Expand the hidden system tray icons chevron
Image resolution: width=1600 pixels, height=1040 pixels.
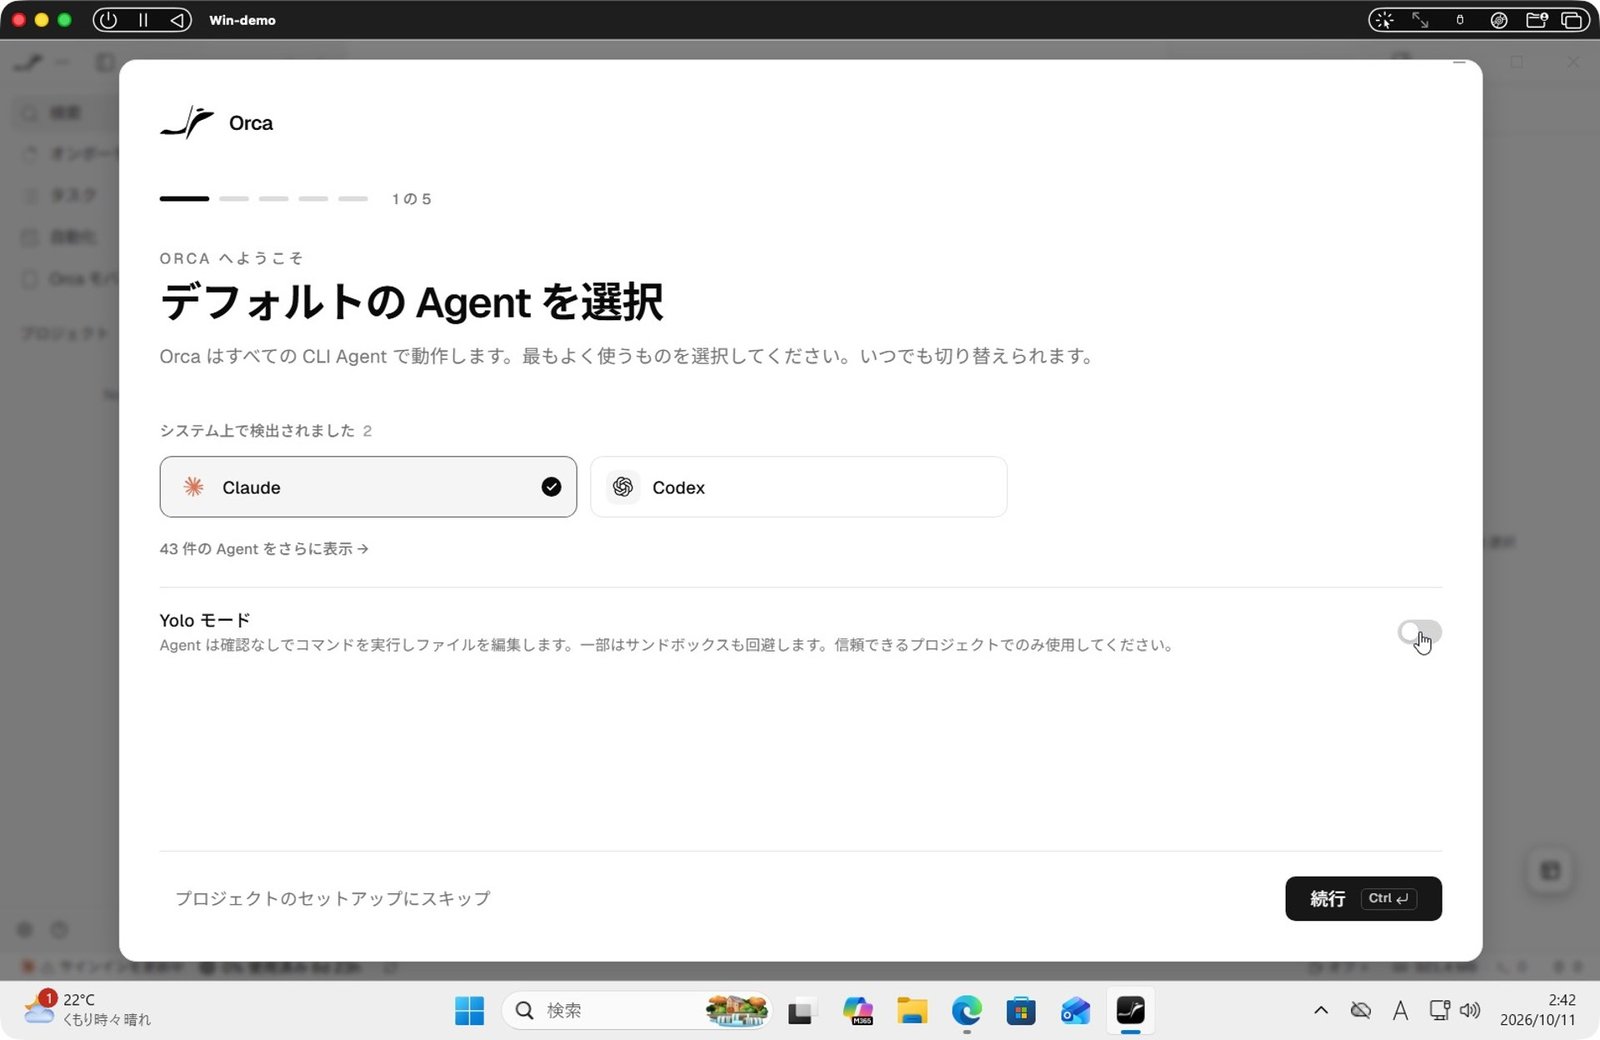click(x=1321, y=1010)
